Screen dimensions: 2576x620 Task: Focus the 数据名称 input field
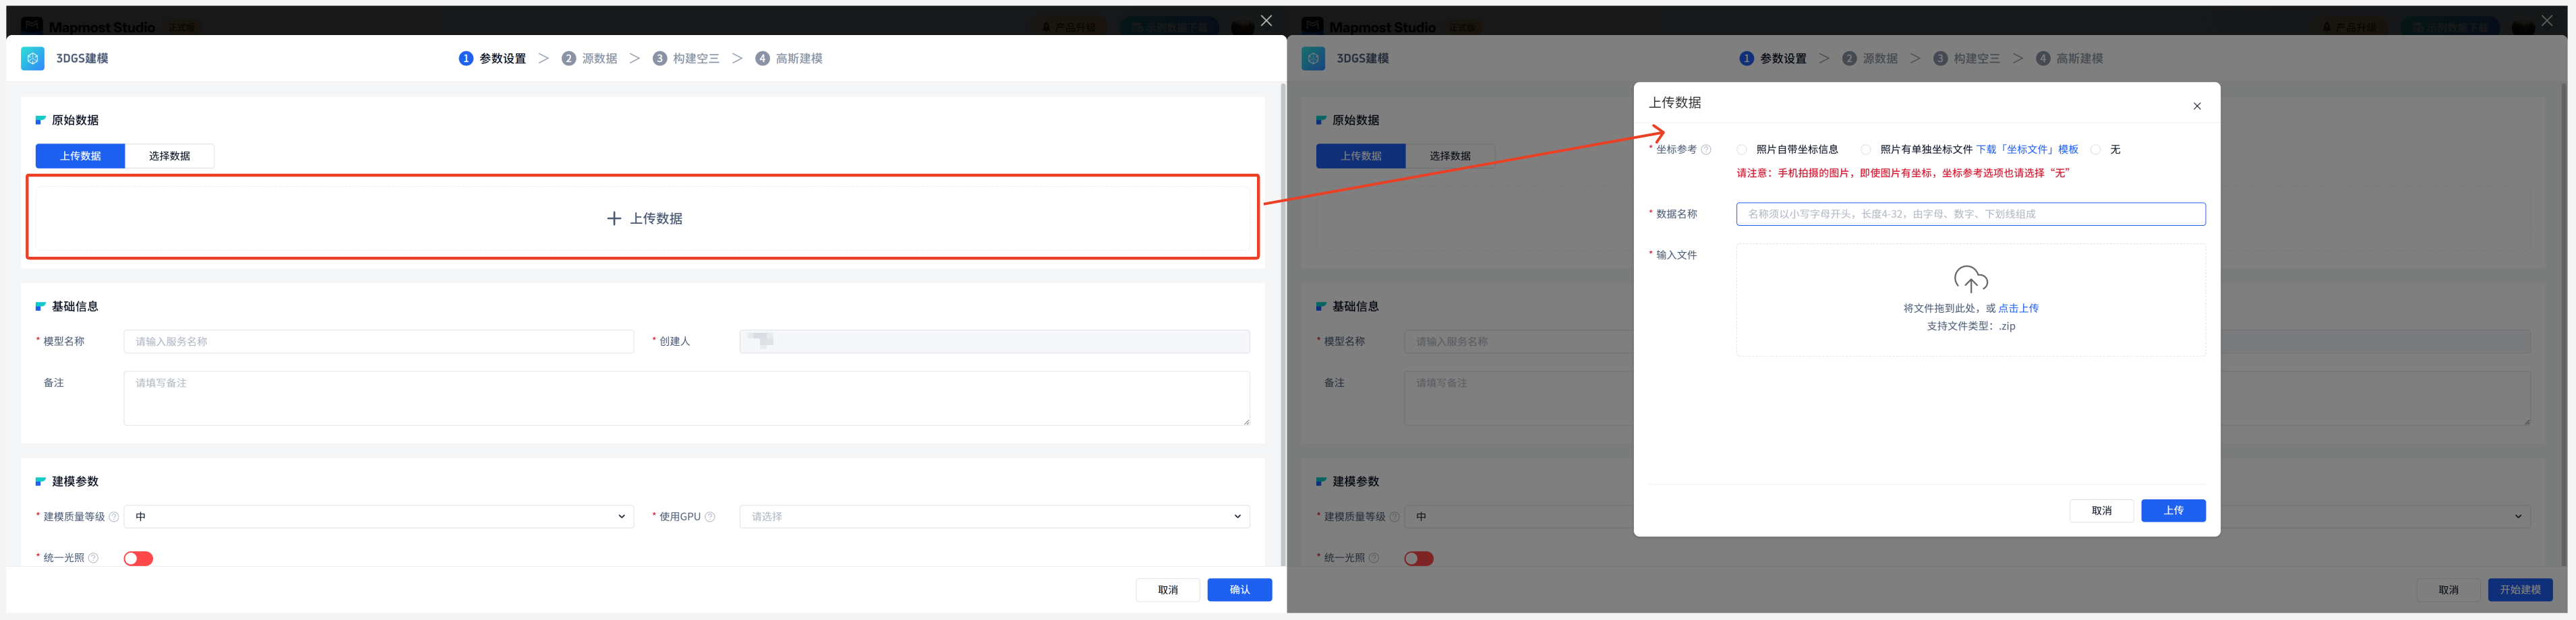(1970, 214)
